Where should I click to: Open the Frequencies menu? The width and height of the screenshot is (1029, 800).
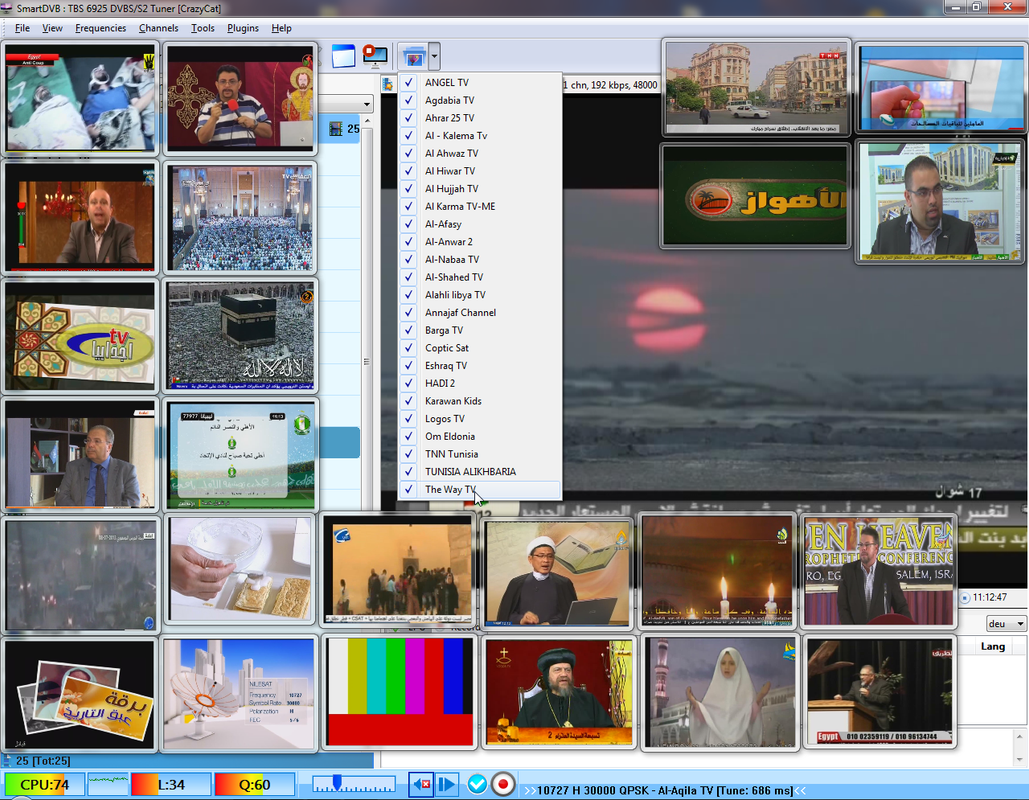100,28
